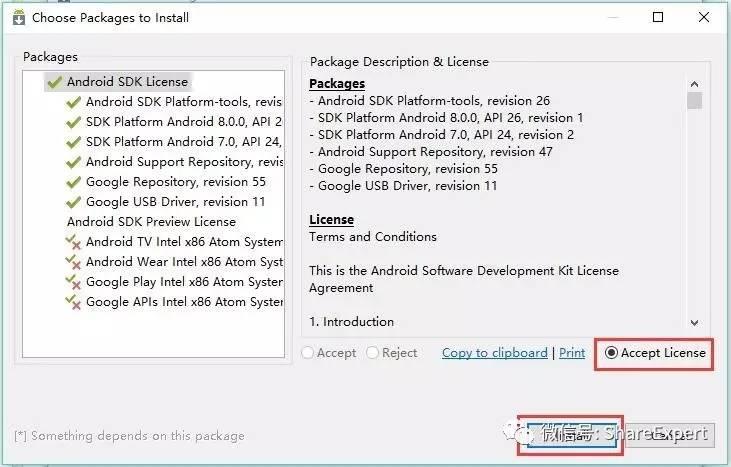Screen dimensions: 731x467
Task: Select Android SDK Preview License group
Action: [x=151, y=222]
